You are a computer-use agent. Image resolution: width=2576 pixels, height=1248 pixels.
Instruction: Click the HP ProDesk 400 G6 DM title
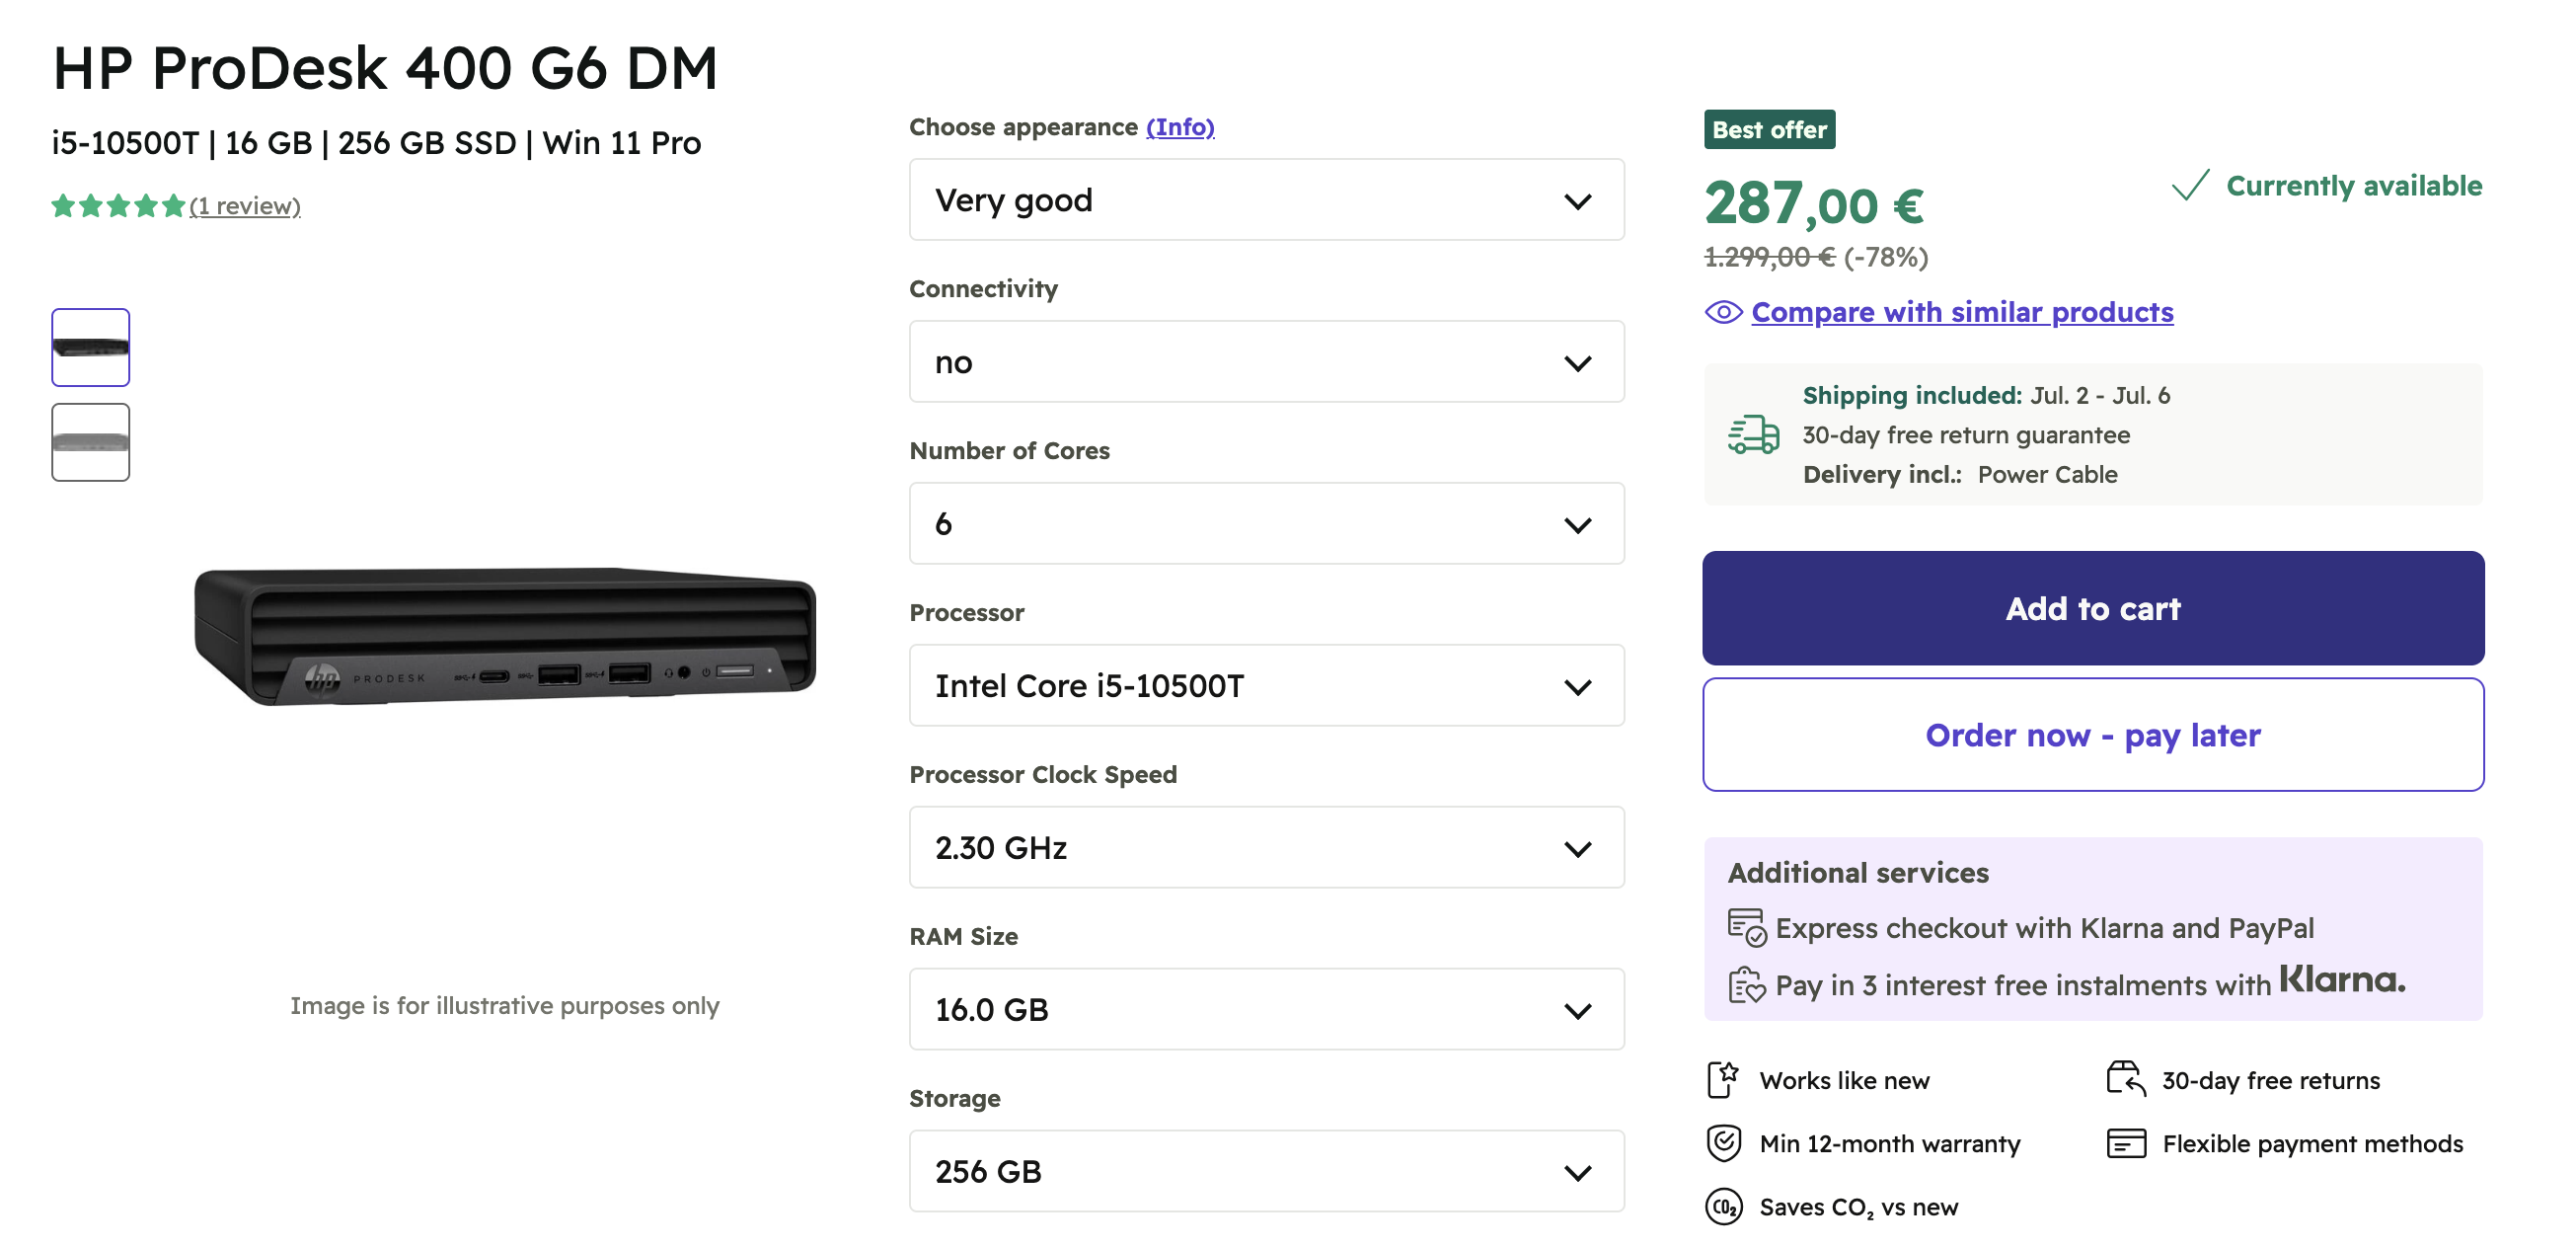(385, 68)
